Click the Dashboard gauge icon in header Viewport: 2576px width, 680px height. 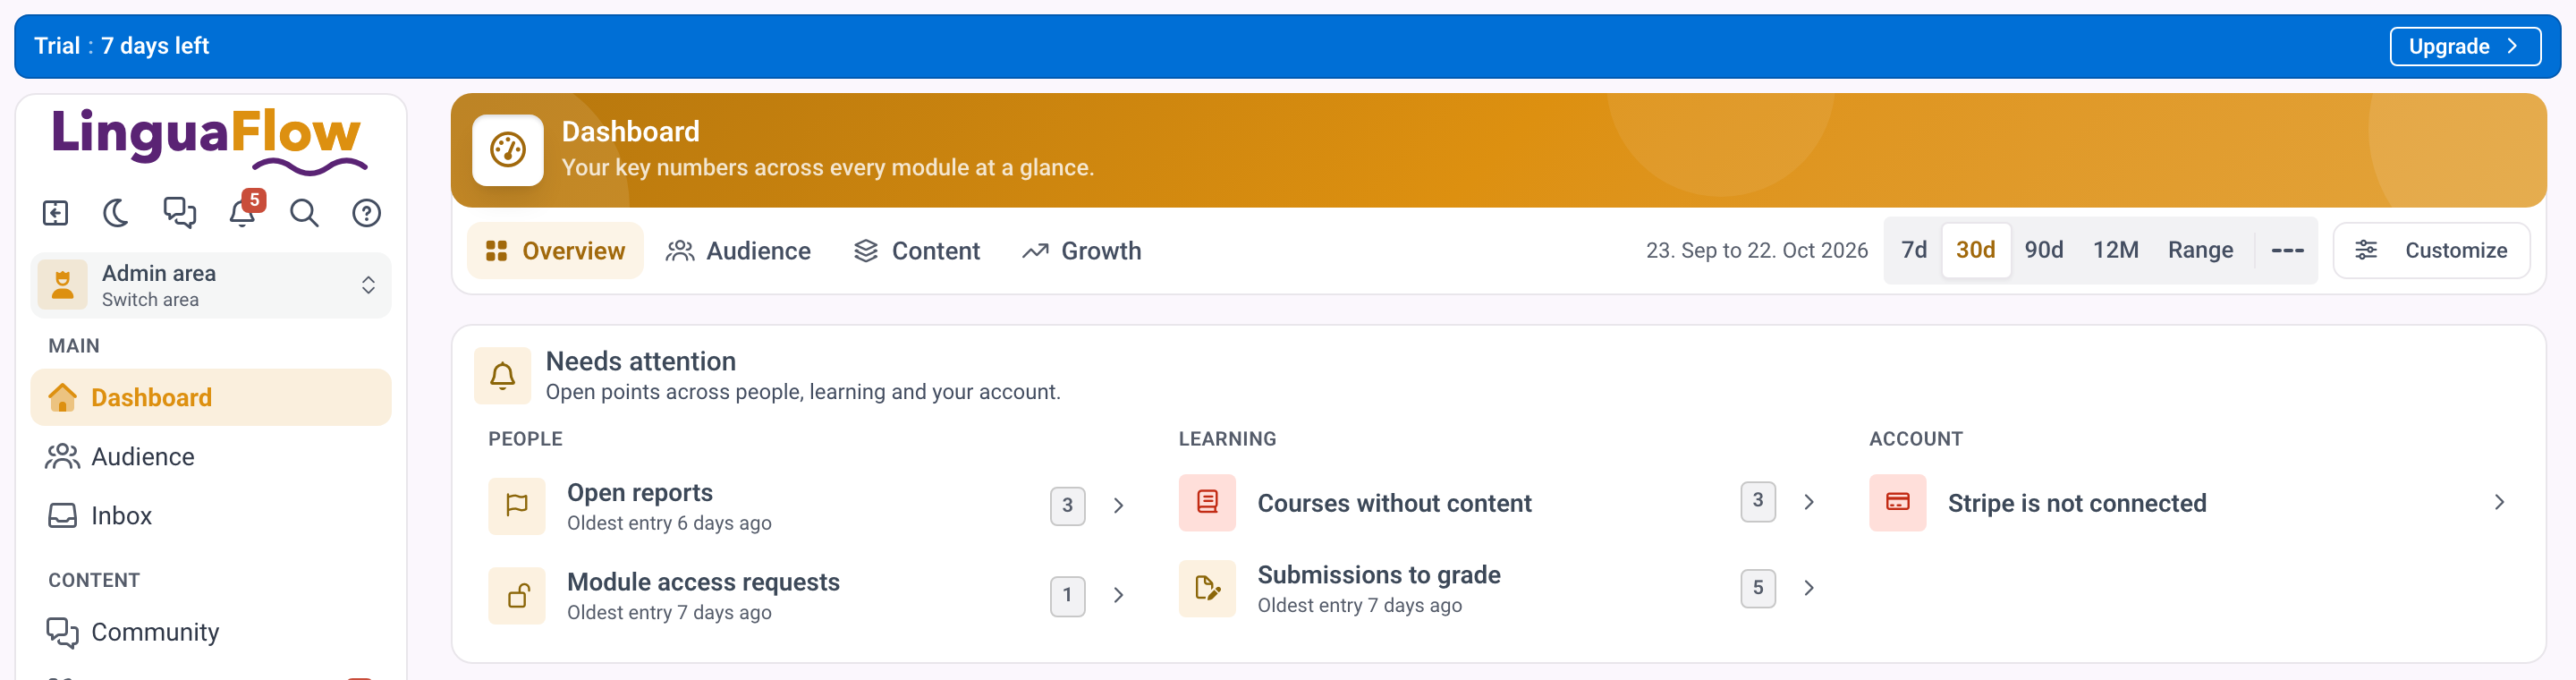(x=508, y=151)
